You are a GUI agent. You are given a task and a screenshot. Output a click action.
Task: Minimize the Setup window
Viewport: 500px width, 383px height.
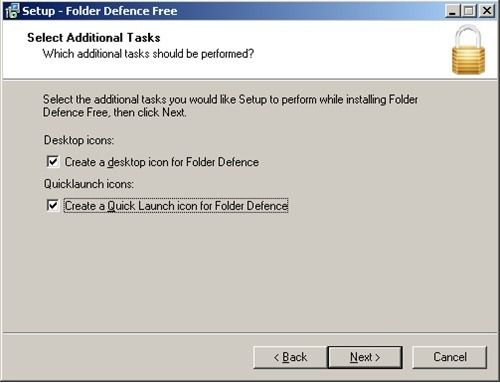click(x=452, y=11)
